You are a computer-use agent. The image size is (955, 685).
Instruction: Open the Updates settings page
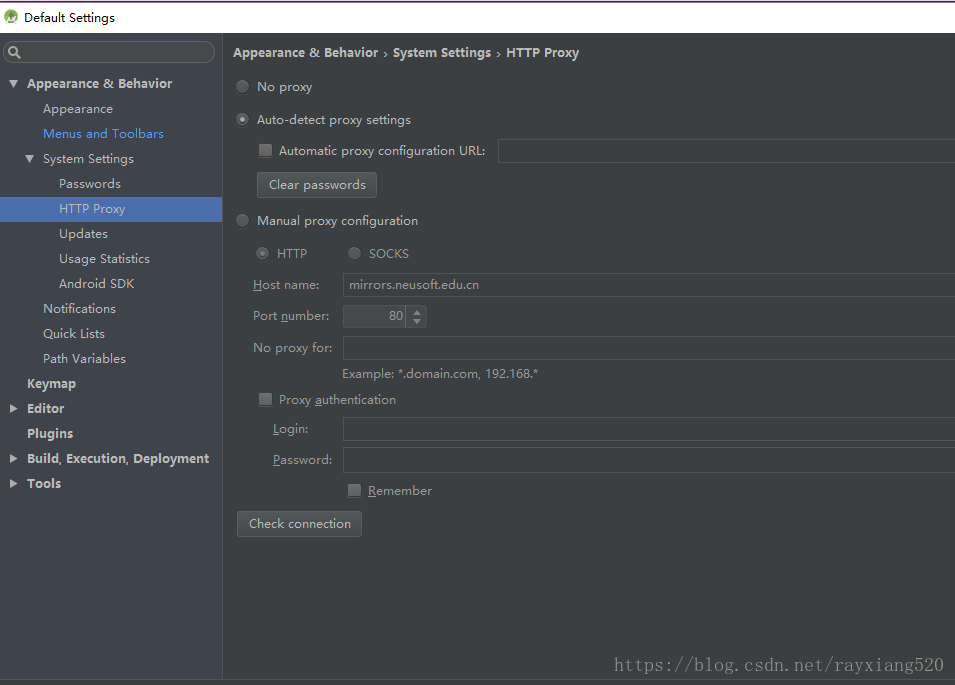(x=83, y=234)
